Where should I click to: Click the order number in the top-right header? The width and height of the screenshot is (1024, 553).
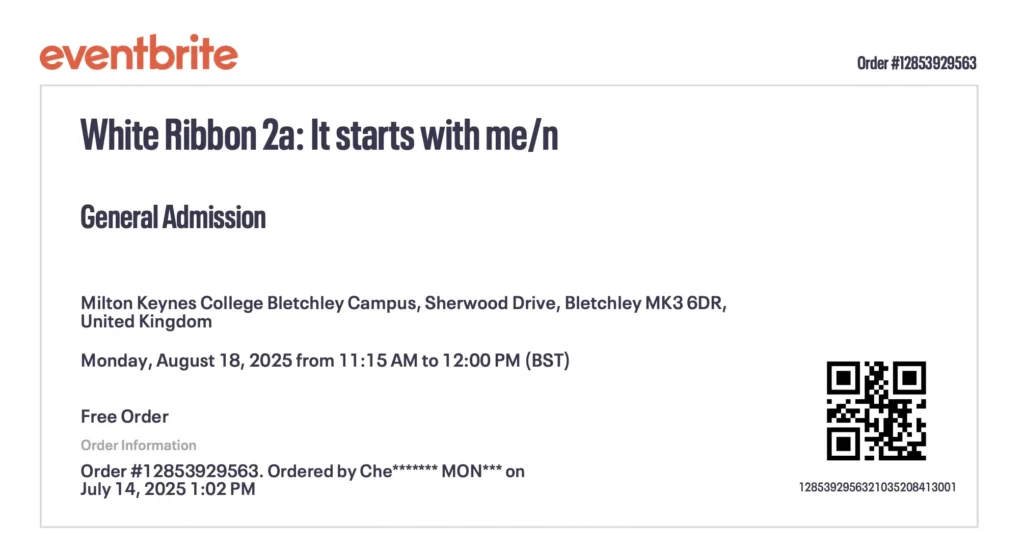(x=916, y=63)
